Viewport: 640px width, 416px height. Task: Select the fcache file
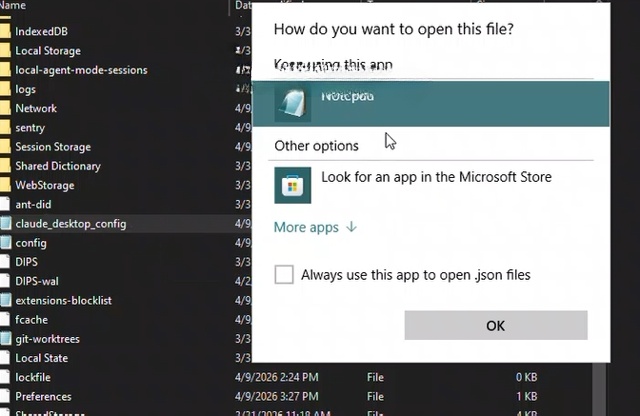31,319
